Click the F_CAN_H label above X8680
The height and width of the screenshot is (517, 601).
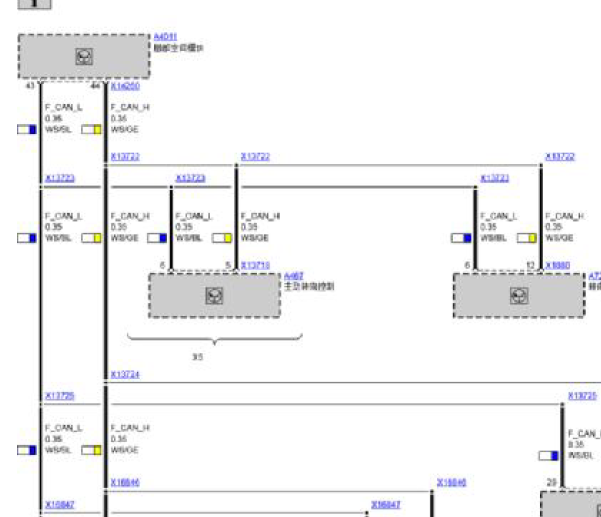(x=565, y=217)
